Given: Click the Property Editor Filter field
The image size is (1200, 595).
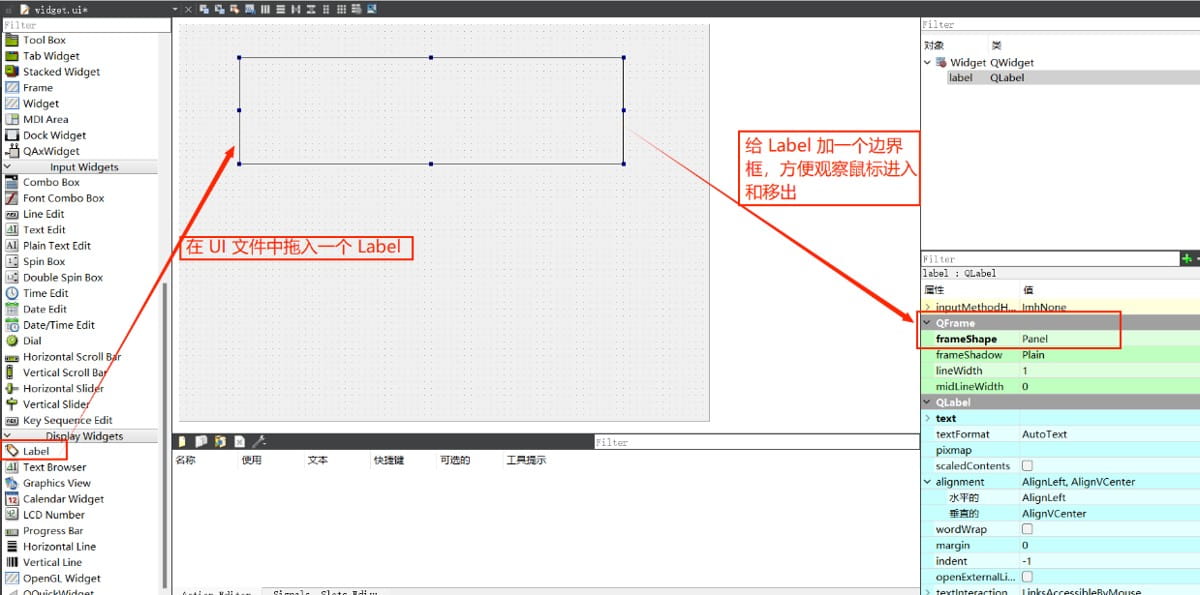Looking at the screenshot, I should [1050, 259].
